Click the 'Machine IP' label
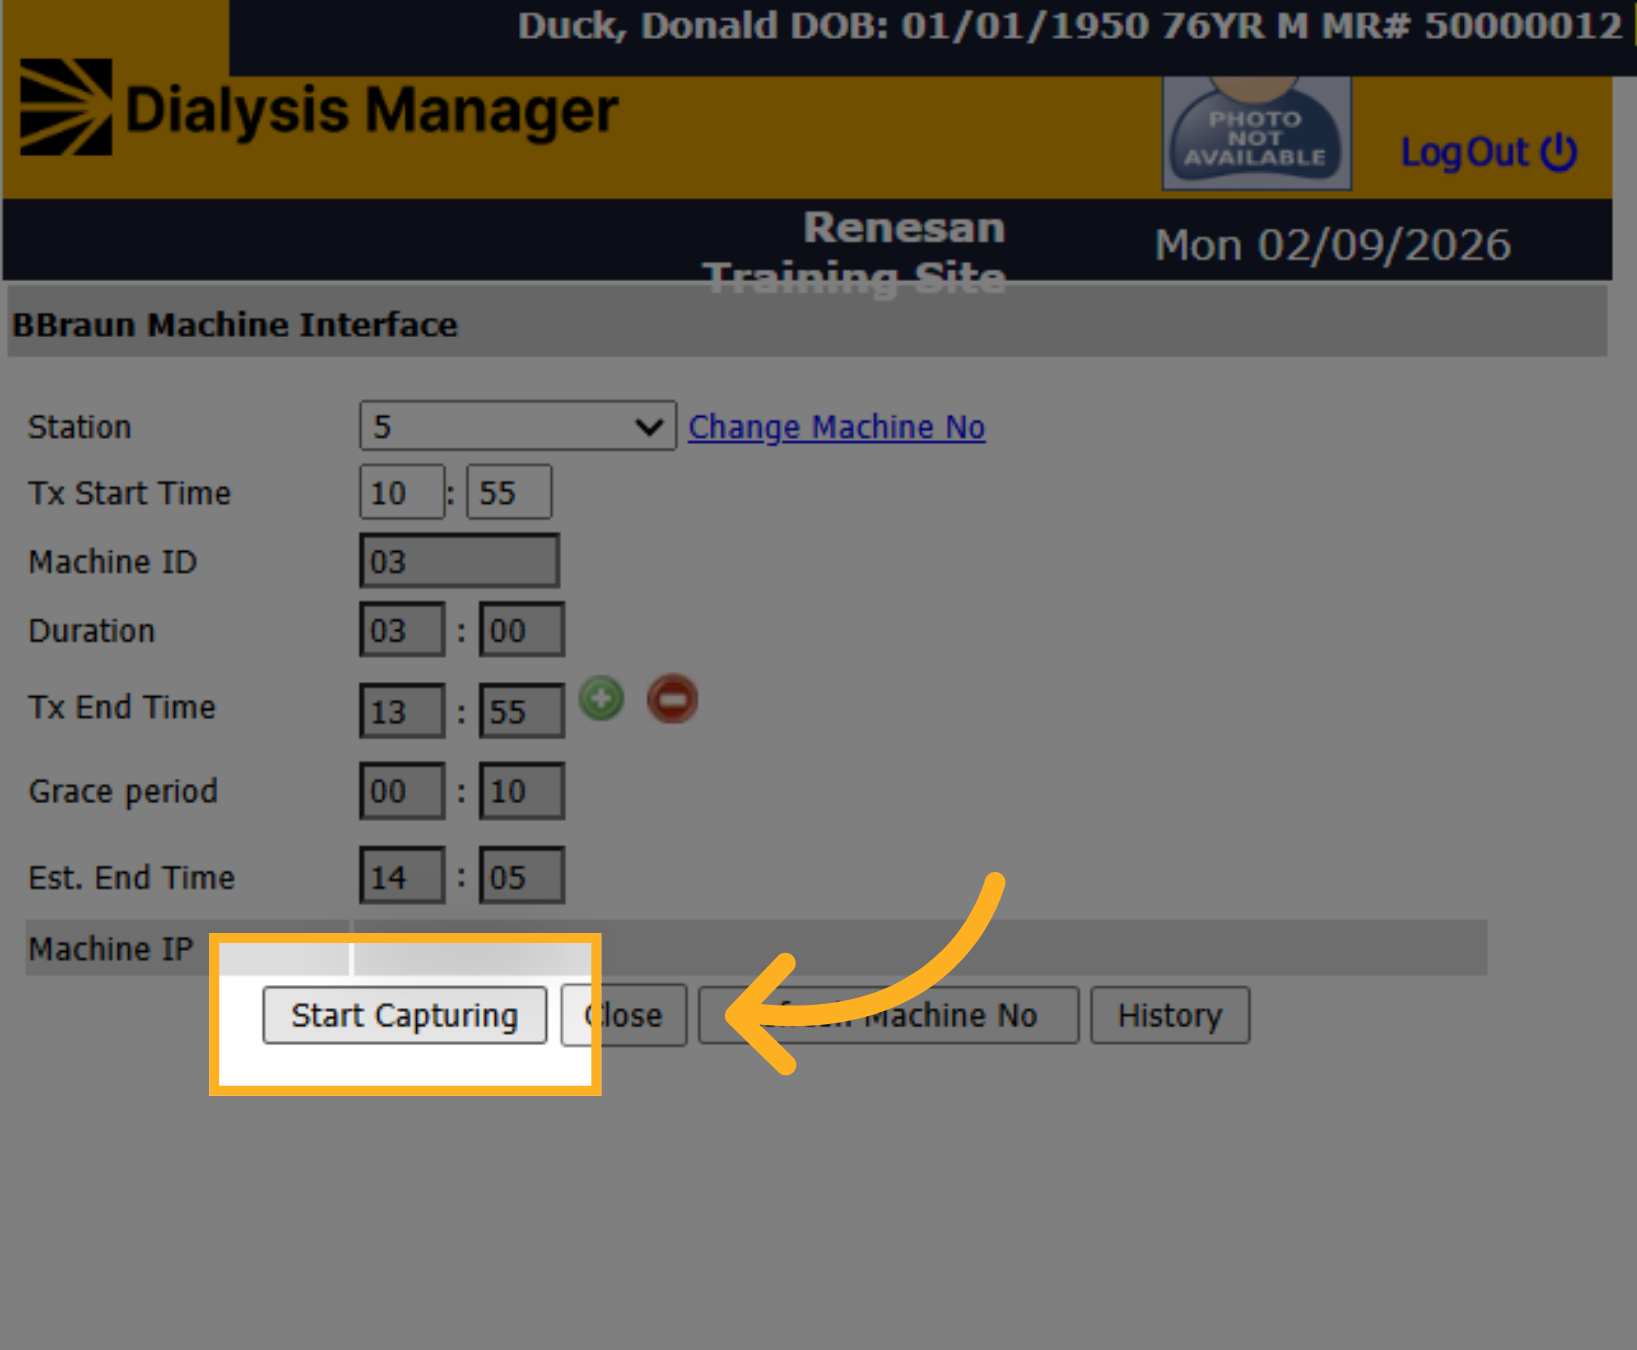The height and width of the screenshot is (1350, 1637). click(111, 948)
